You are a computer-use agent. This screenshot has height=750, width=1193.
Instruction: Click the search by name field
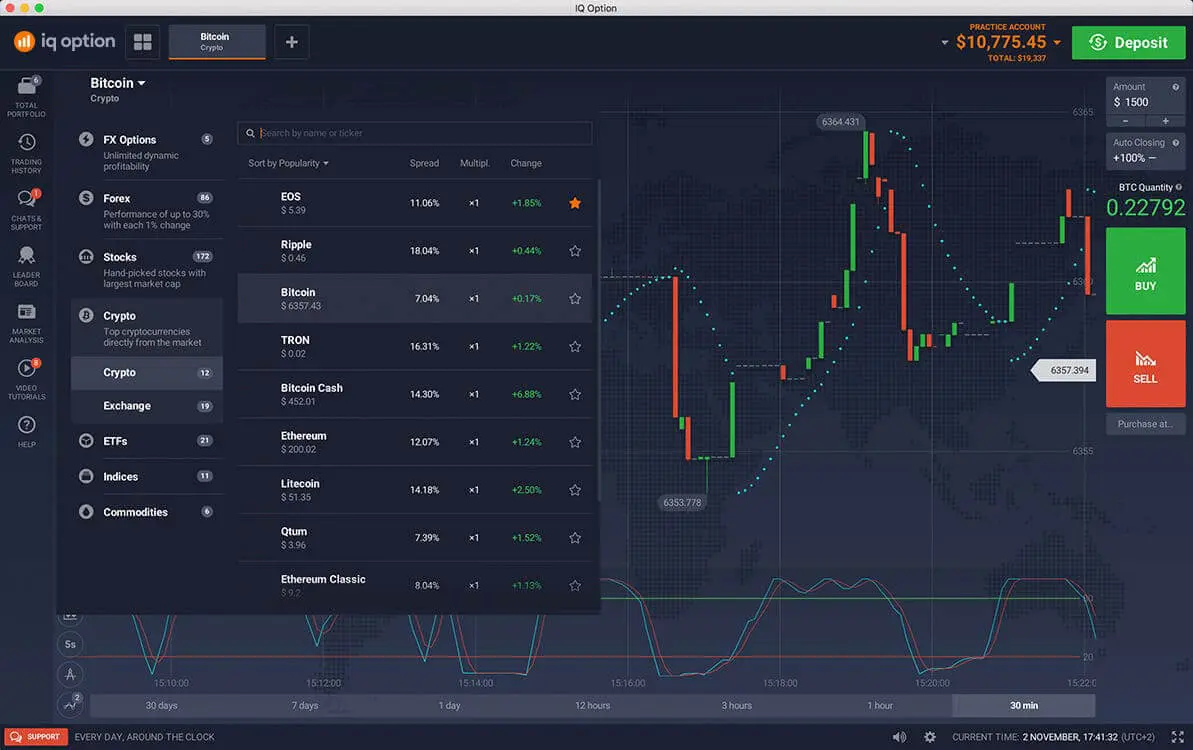click(415, 133)
